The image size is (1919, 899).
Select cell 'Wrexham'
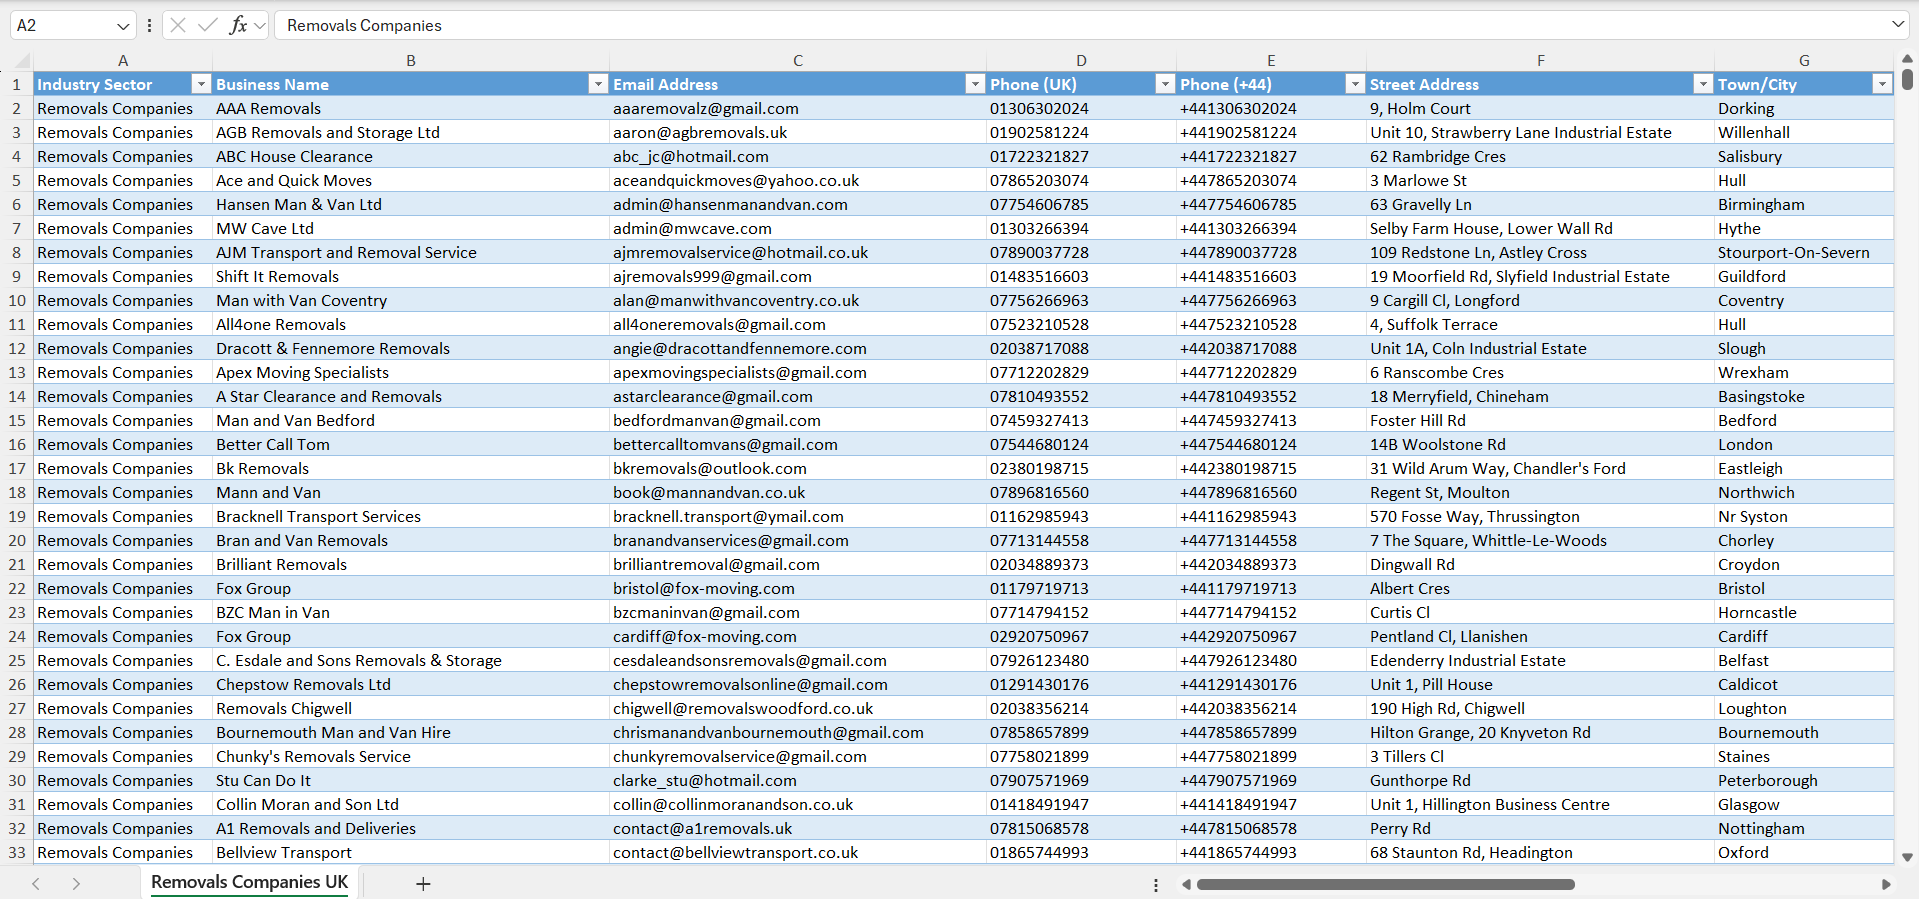coord(1804,372)
